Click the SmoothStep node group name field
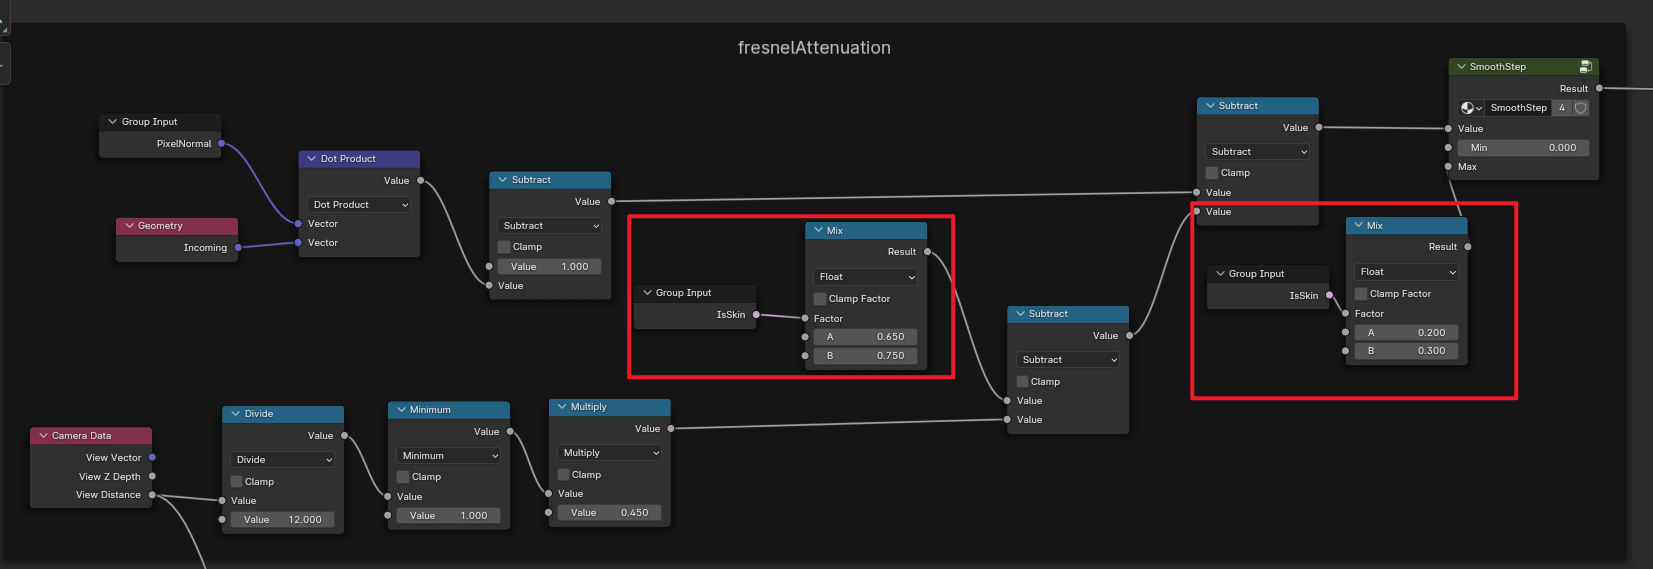Screen dimensions: 1653x569 click(1517, 108)
